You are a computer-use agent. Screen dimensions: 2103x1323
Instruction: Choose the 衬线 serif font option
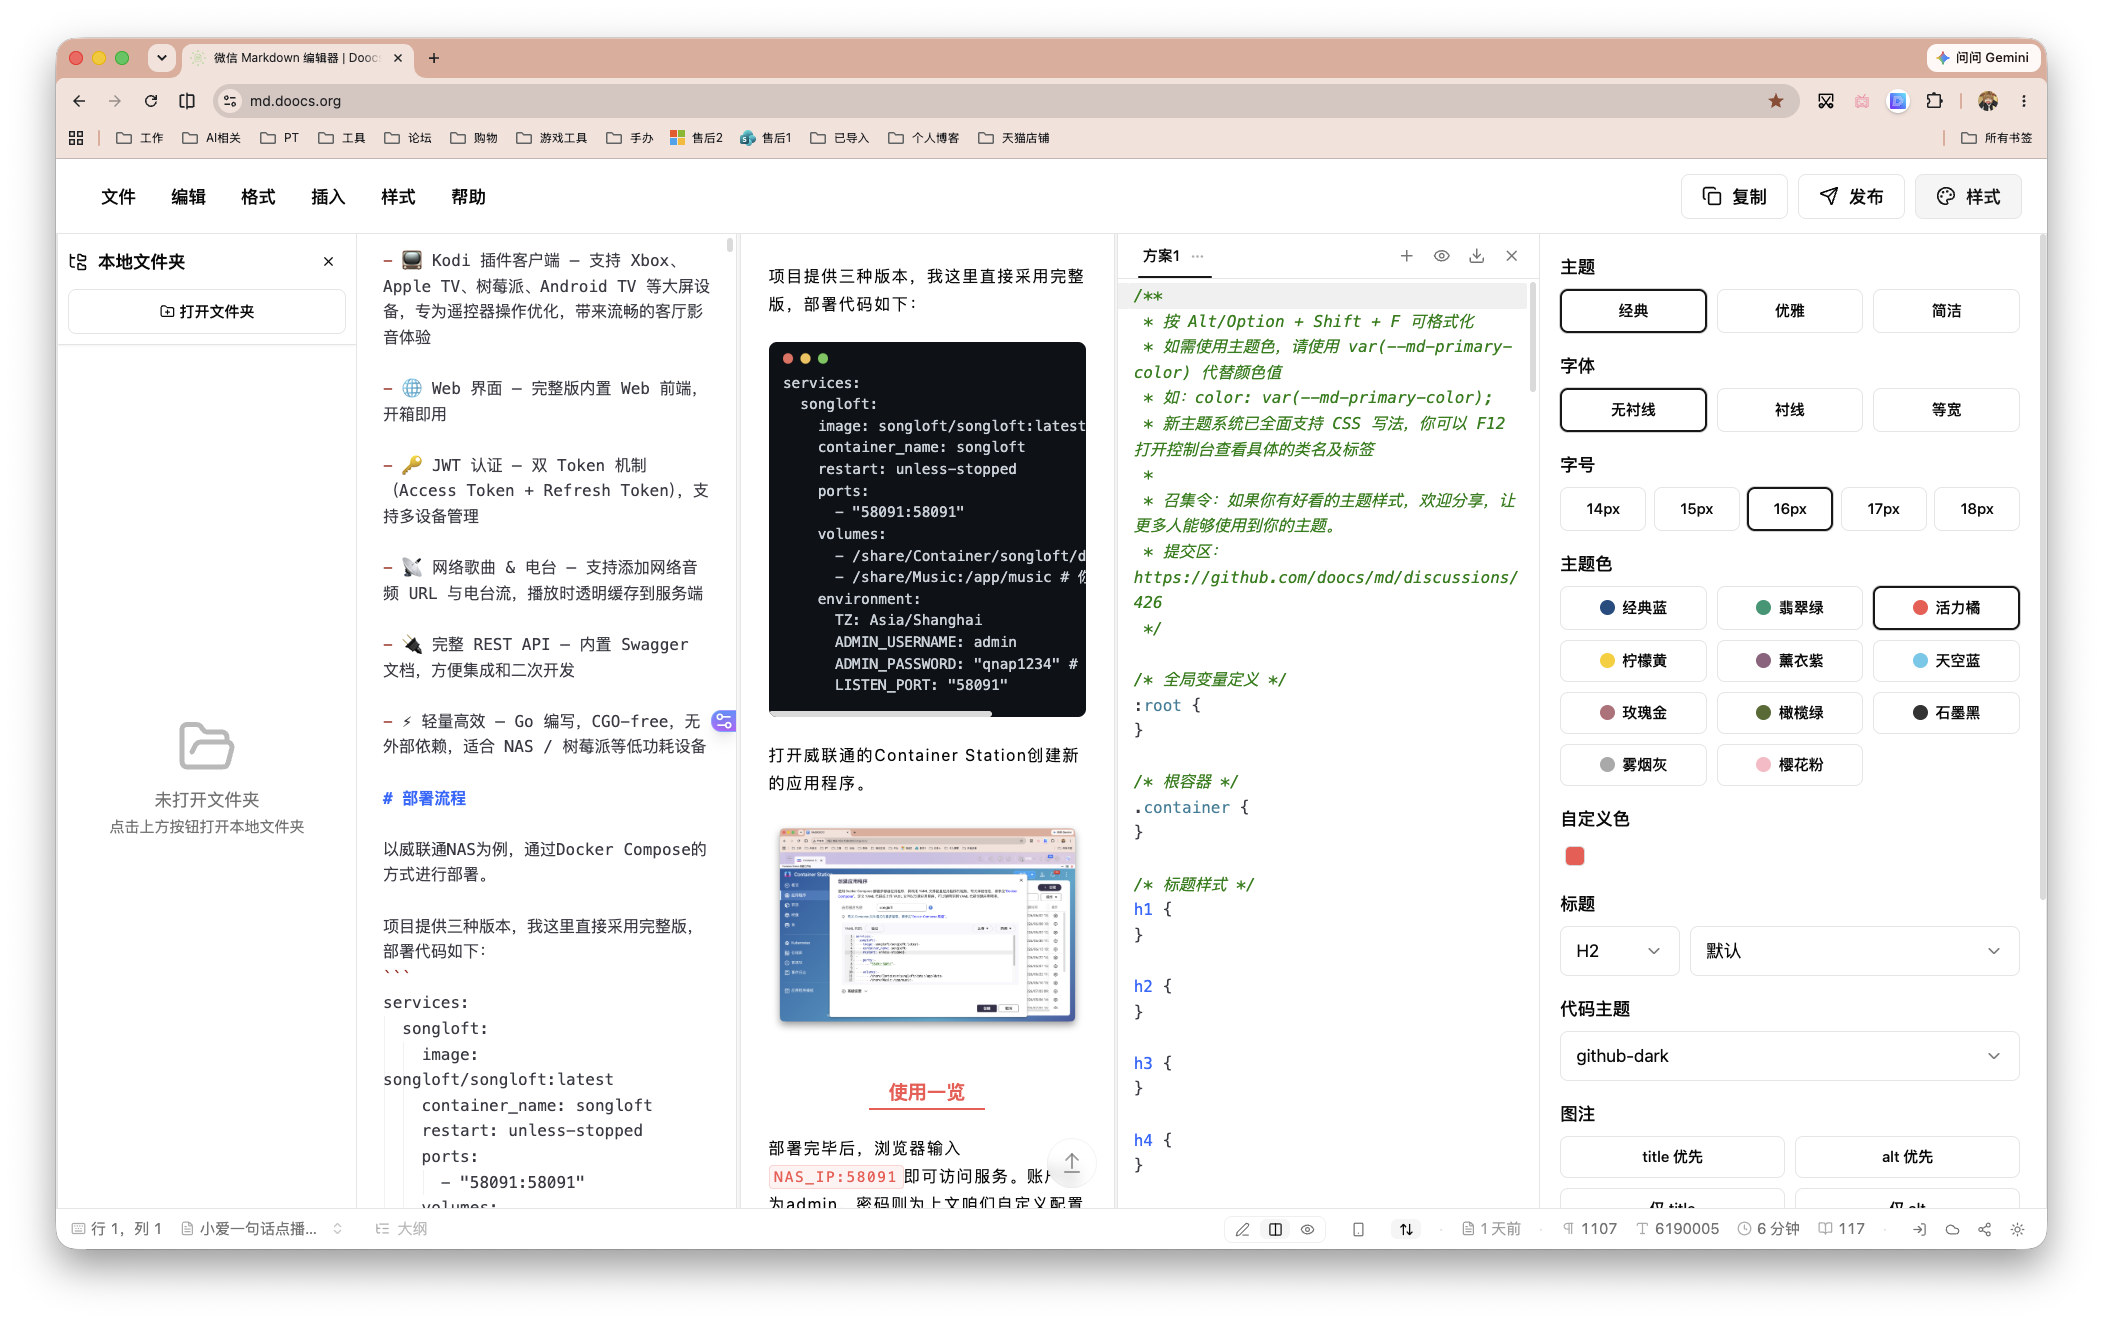tap(1789, 410)
